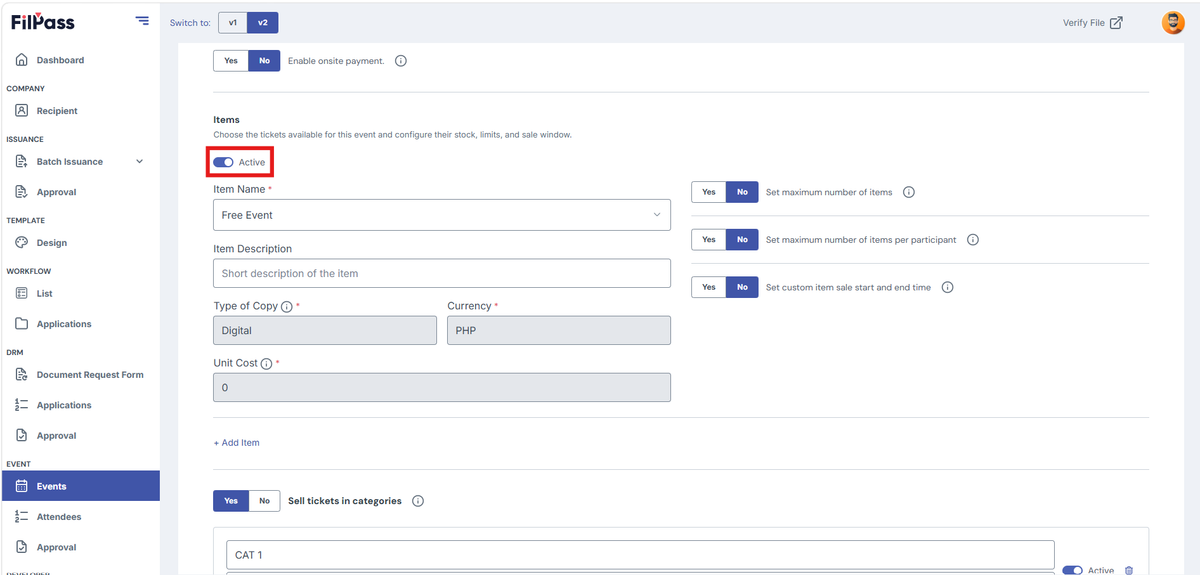The image size is (1200, 575).
Task: Click the Verify File external-link icon
Action: point(1116,22)
